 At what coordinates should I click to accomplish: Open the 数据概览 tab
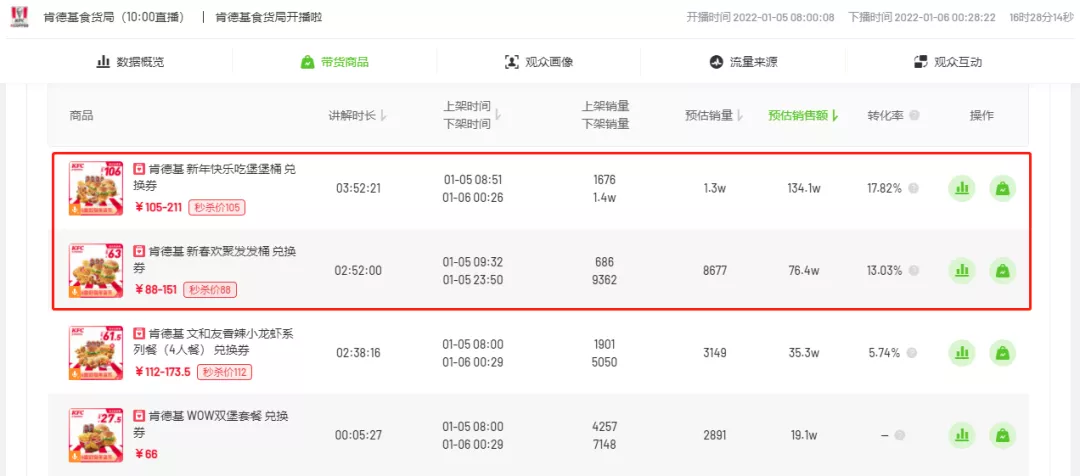click(x=130, y=62)
